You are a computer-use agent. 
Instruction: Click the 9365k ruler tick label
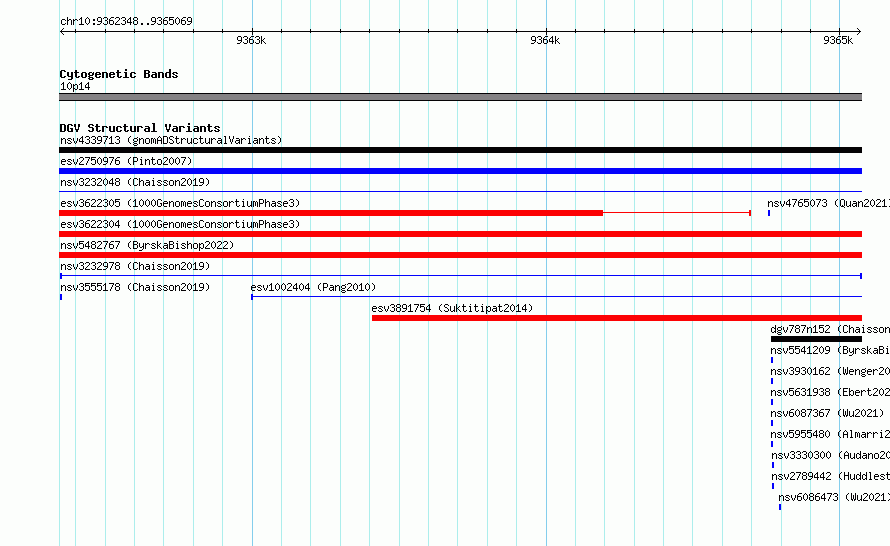(x=838, y=40)
